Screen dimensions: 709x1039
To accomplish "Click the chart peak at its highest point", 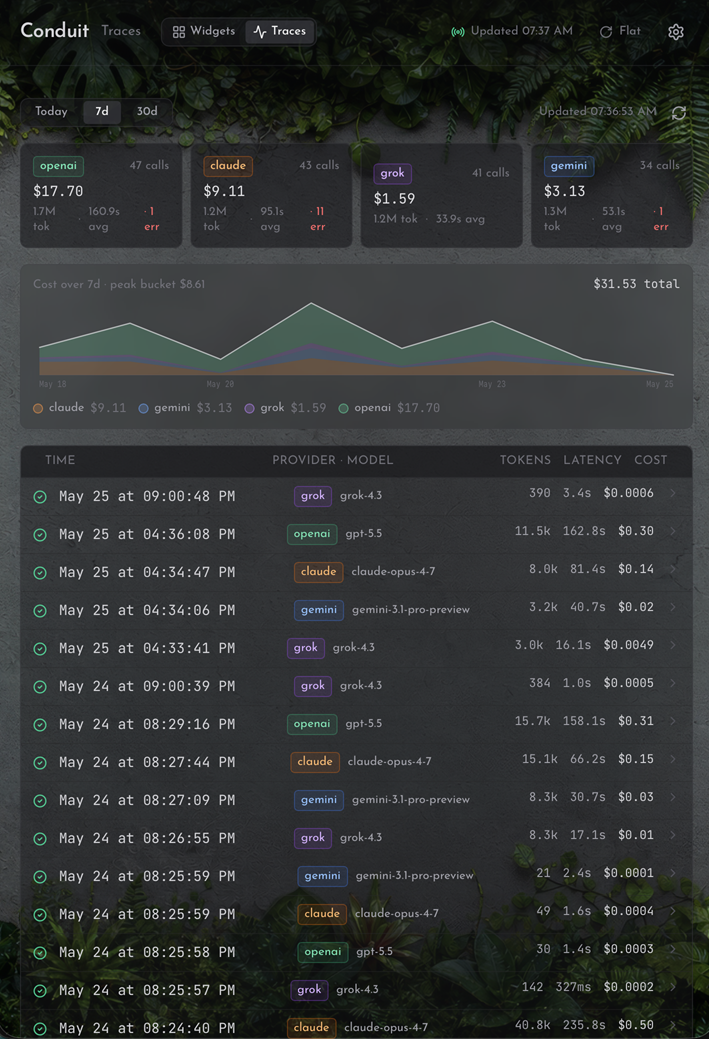I will (311, 303).
